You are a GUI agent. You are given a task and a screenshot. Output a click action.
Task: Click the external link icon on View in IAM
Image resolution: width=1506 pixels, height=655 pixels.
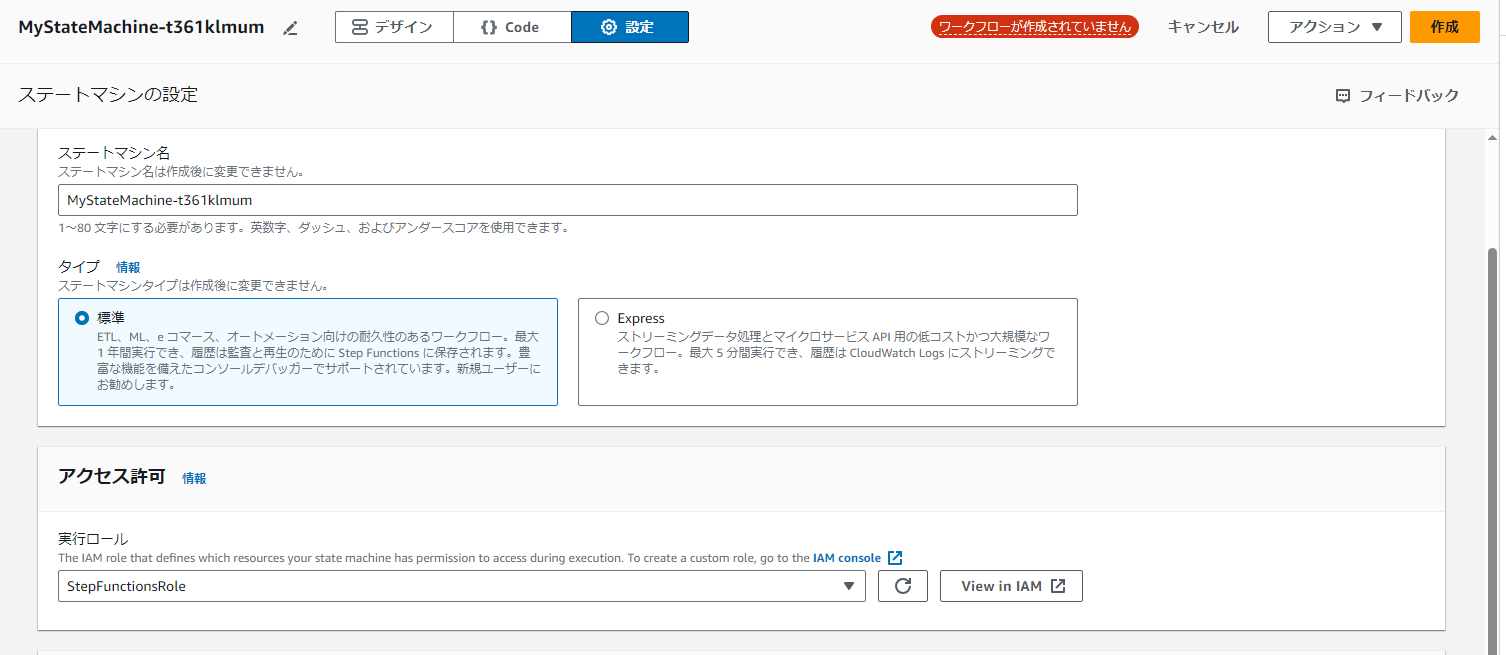point(1058,586)
